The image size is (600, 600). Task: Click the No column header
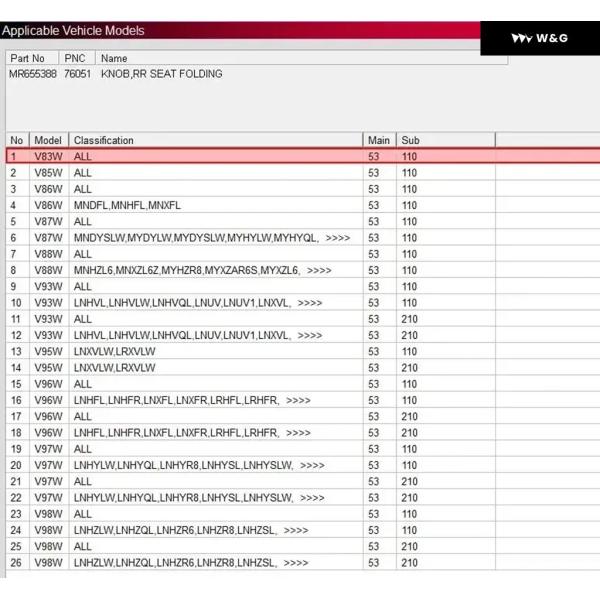[16, 140]
